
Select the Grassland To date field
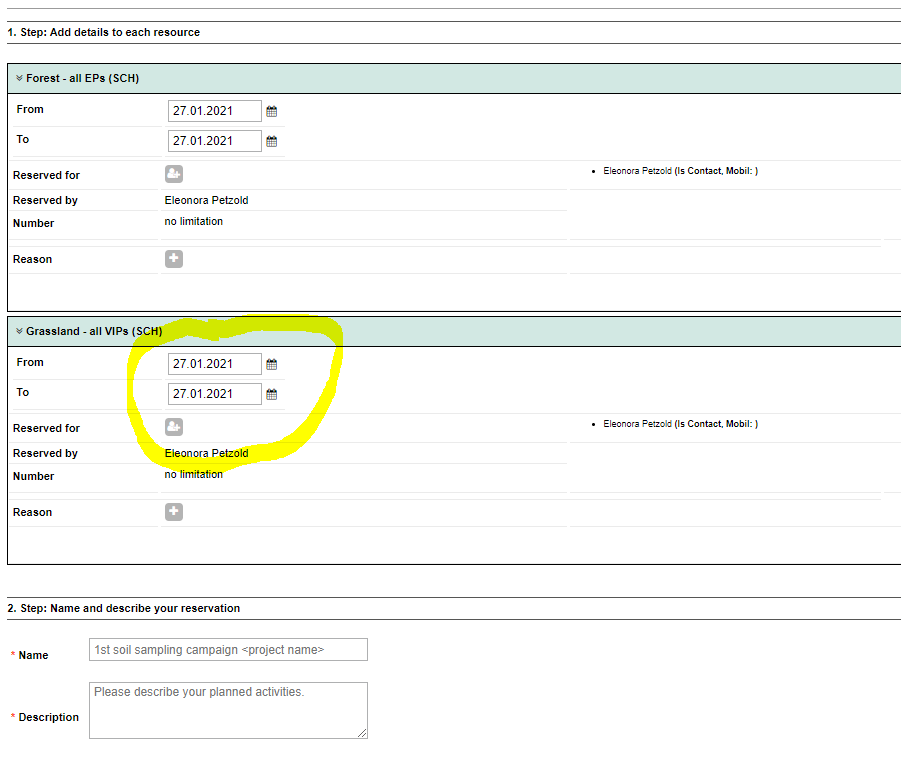click(214, 394)
